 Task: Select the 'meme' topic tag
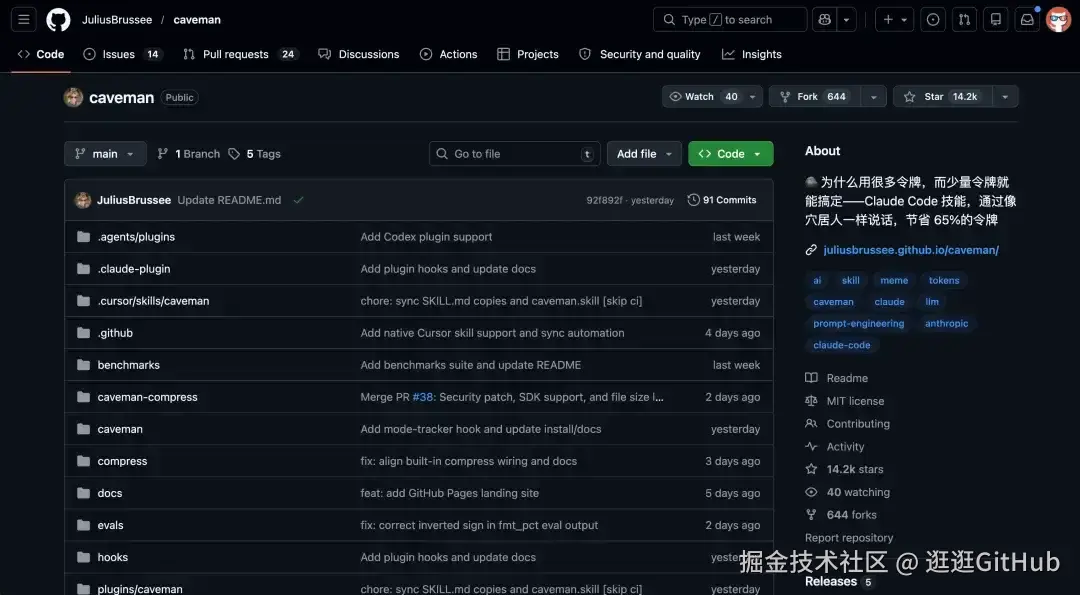[894, 280]
